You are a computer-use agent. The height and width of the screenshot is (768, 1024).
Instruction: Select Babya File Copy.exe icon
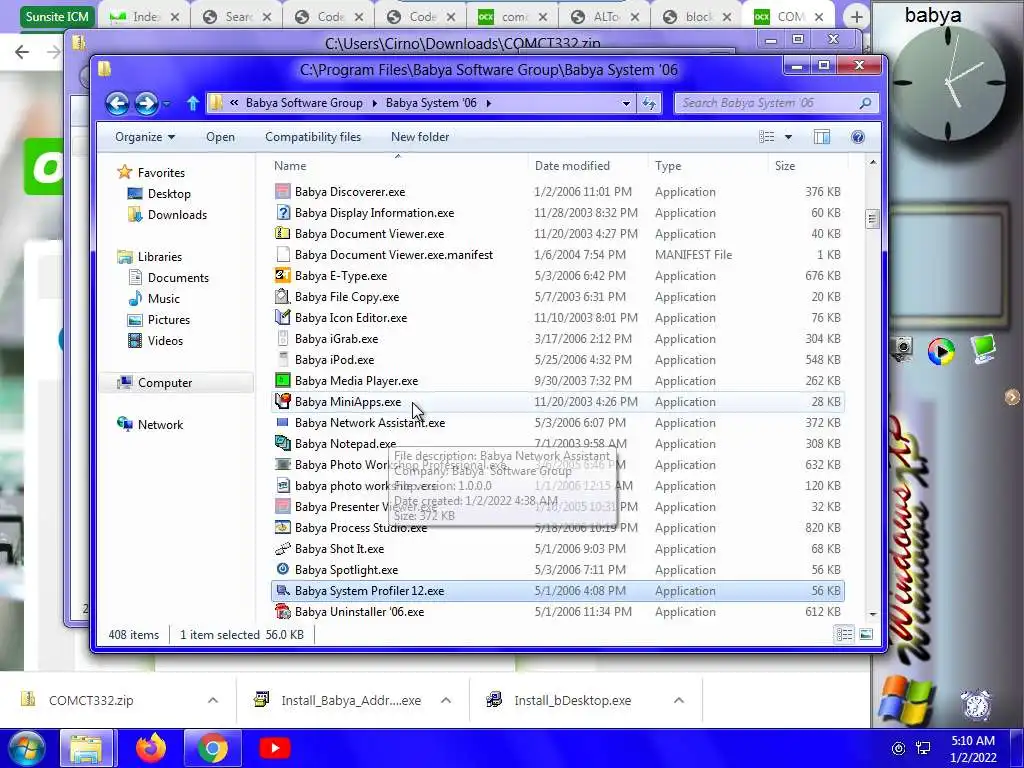[282, 296]
